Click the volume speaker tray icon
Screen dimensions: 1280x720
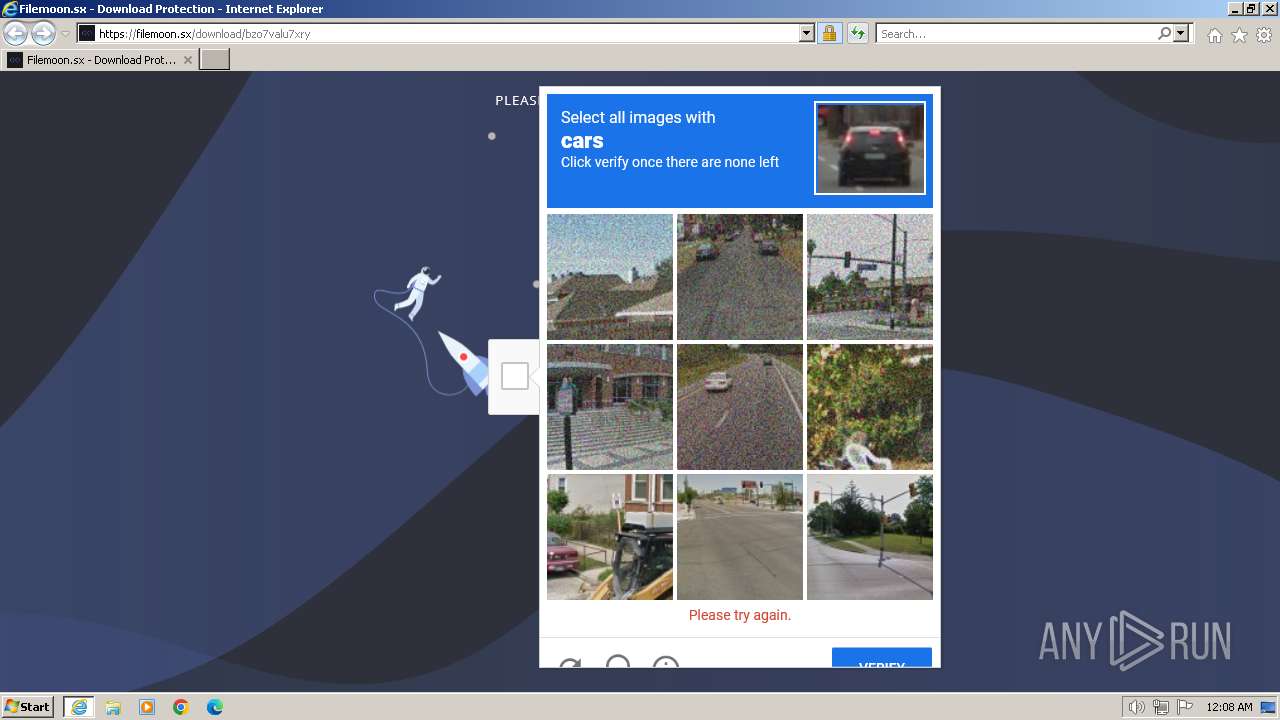tap(1137, 707)
